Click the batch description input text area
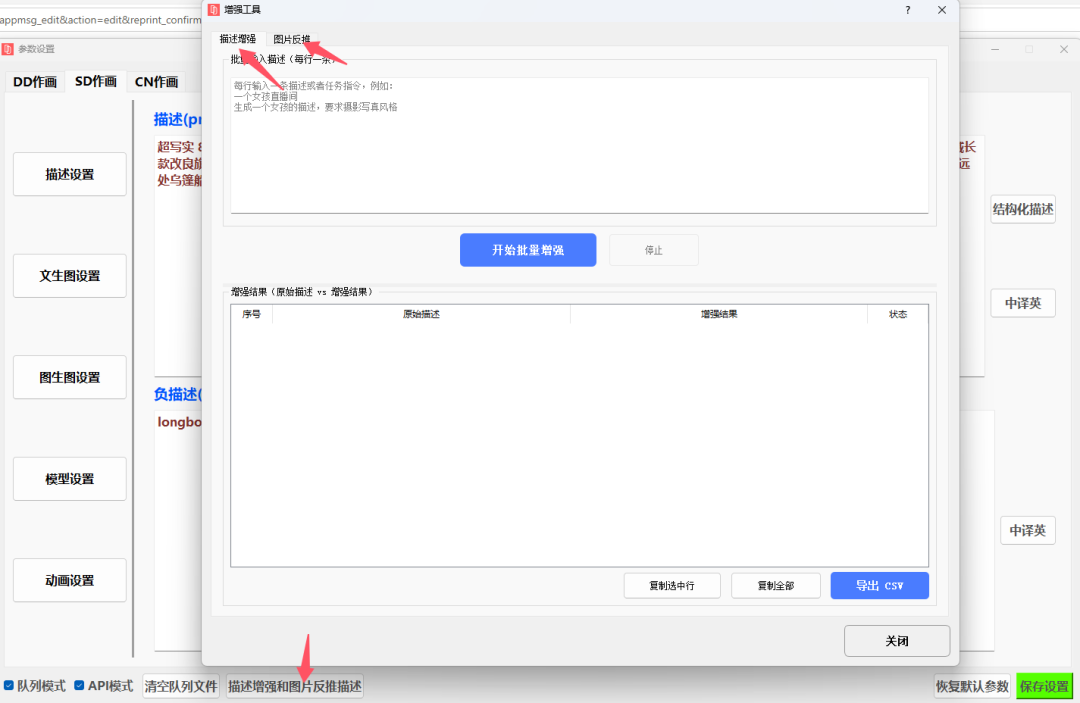The height and width of the screenshot is (703, 1080). click(579, 145)
